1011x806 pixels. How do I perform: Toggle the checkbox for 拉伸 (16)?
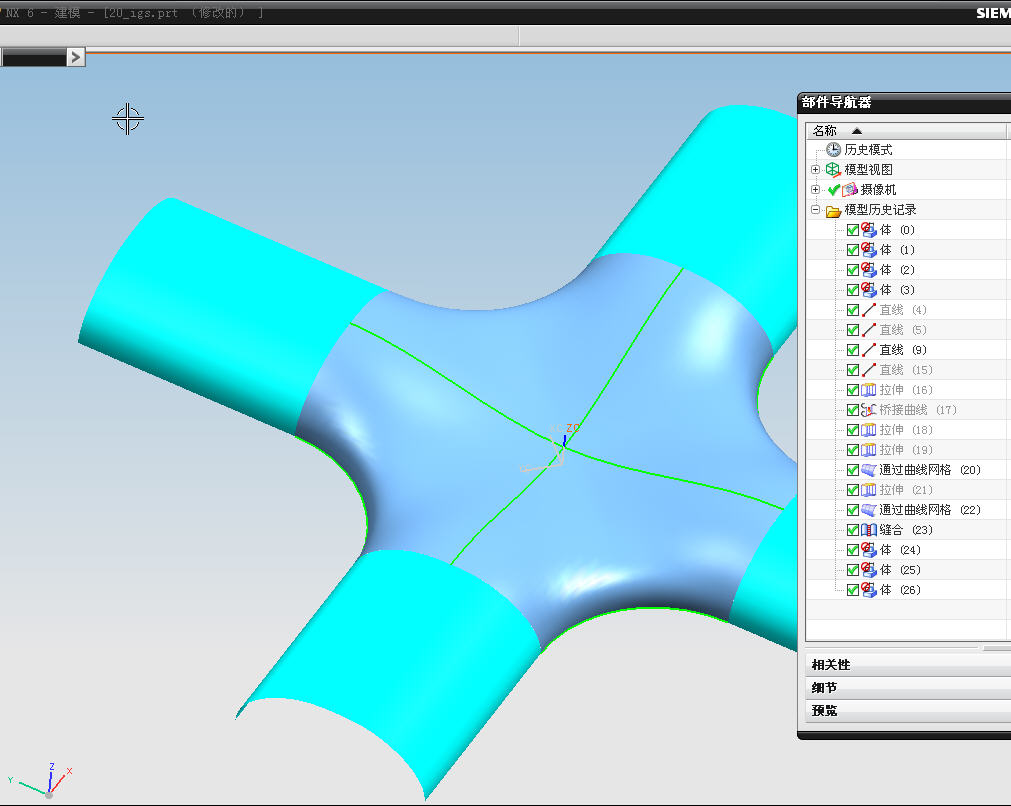[852, 390]
